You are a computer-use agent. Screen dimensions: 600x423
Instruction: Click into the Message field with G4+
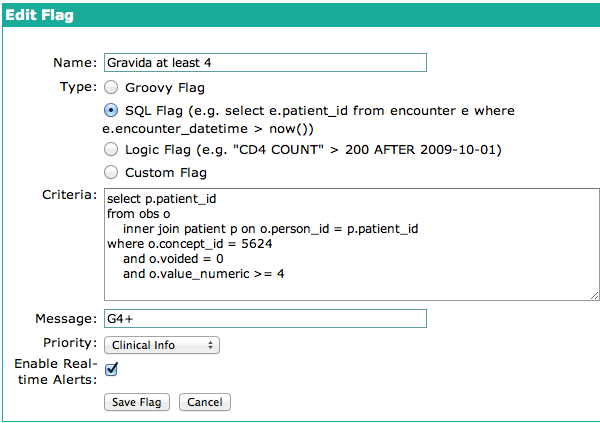click(x=265, y=319)
